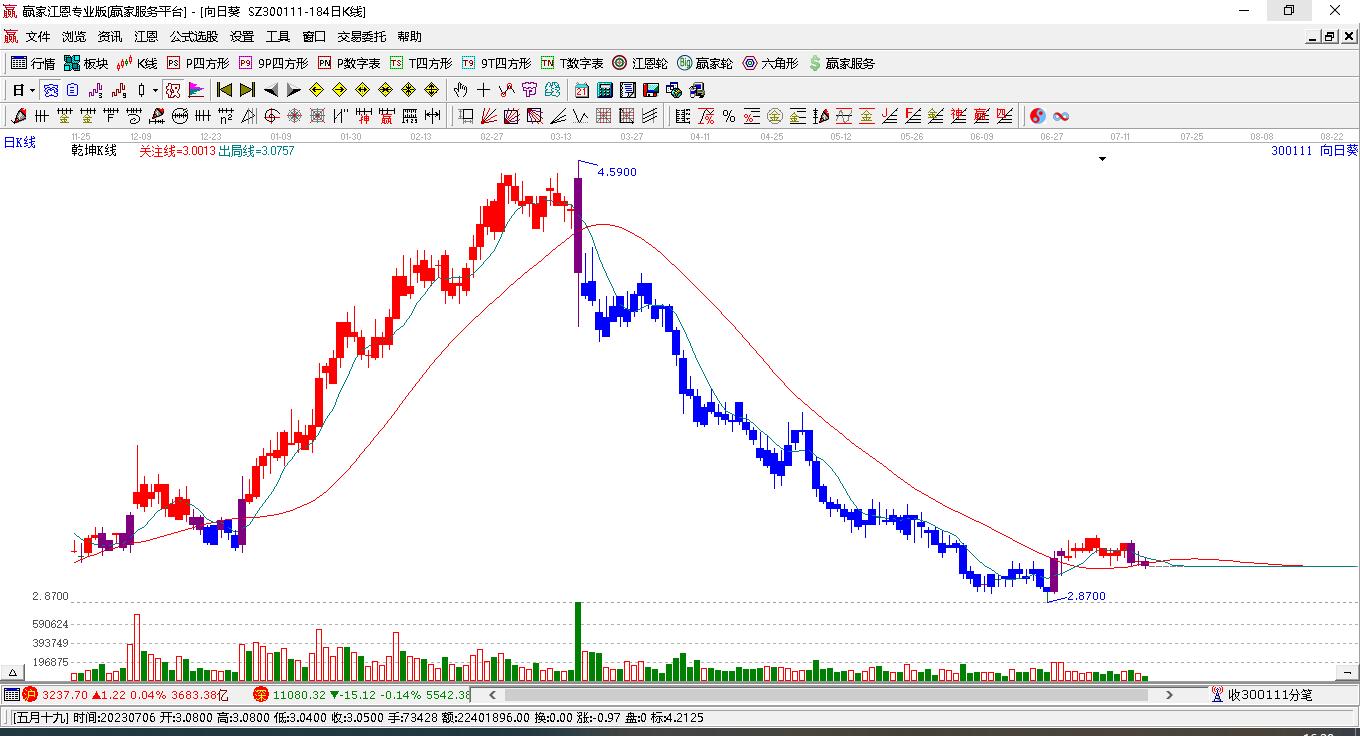This screenshot has height=736, width=1360.
Task: Open the calculator tool icon
Action: 604,90
